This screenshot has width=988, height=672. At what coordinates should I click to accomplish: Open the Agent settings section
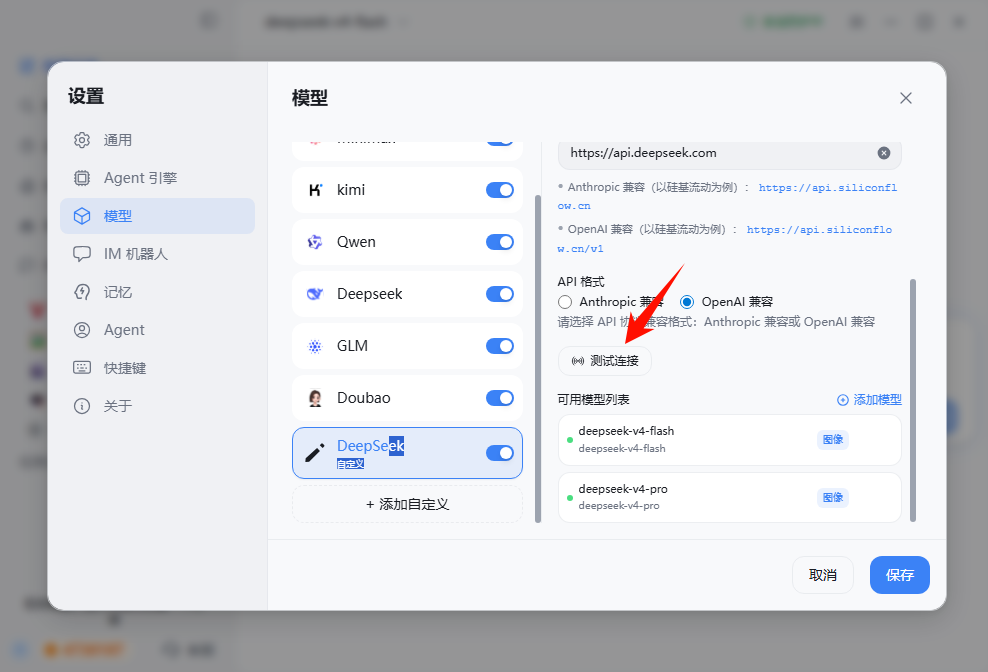click(157, 330)
